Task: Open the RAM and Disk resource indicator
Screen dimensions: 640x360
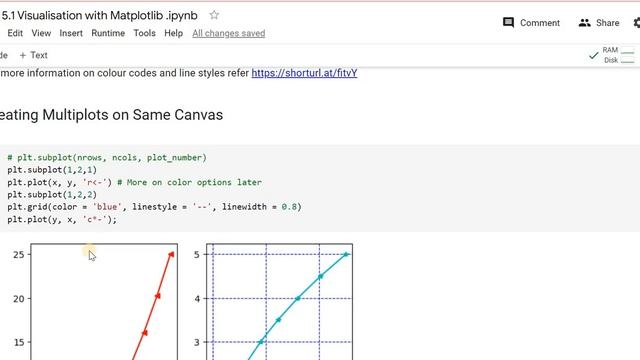Action: (618, 55)
